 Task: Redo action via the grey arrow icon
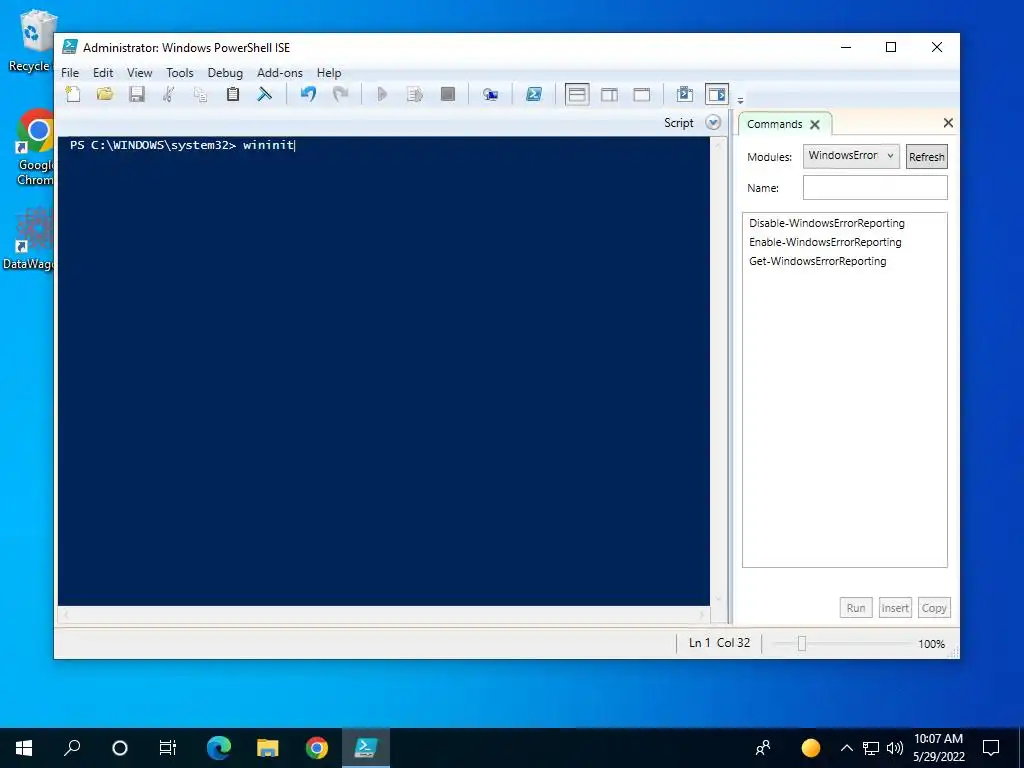(340, 94)
